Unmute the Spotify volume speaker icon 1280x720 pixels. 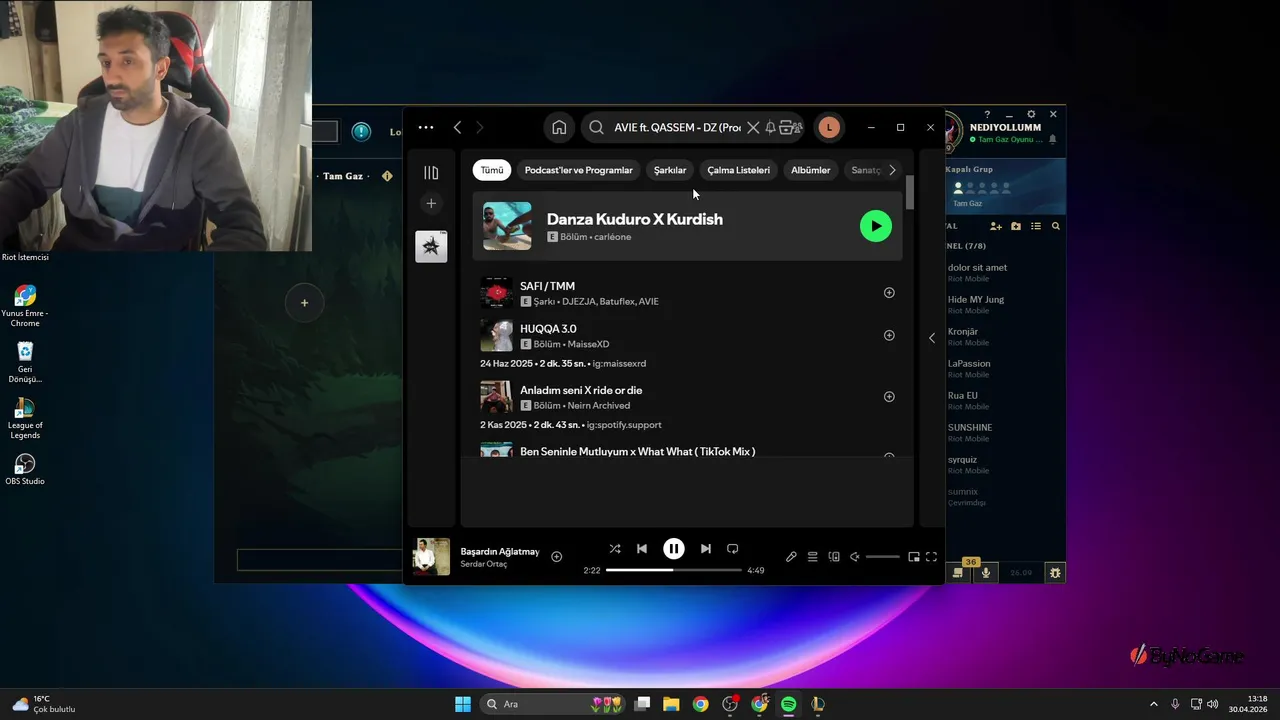pos(855,557)
